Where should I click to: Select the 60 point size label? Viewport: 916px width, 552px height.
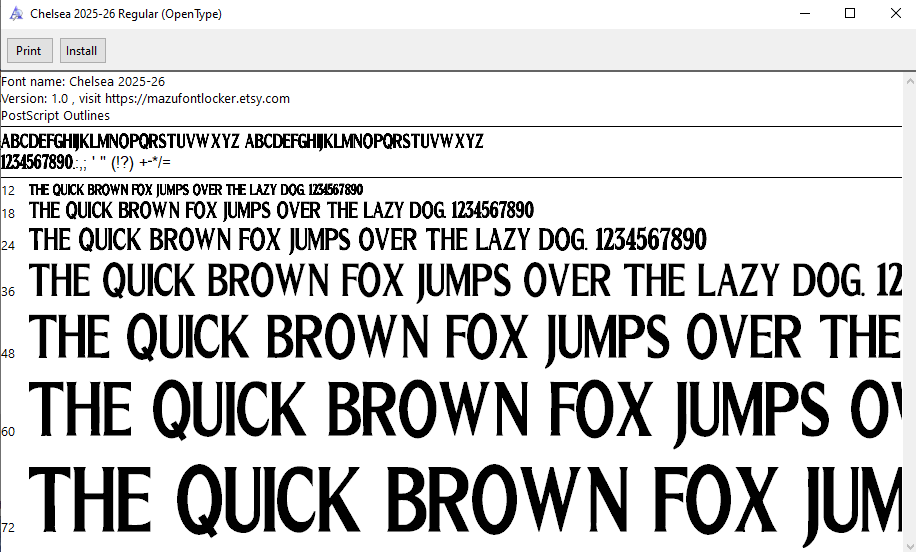pos(8,432)
